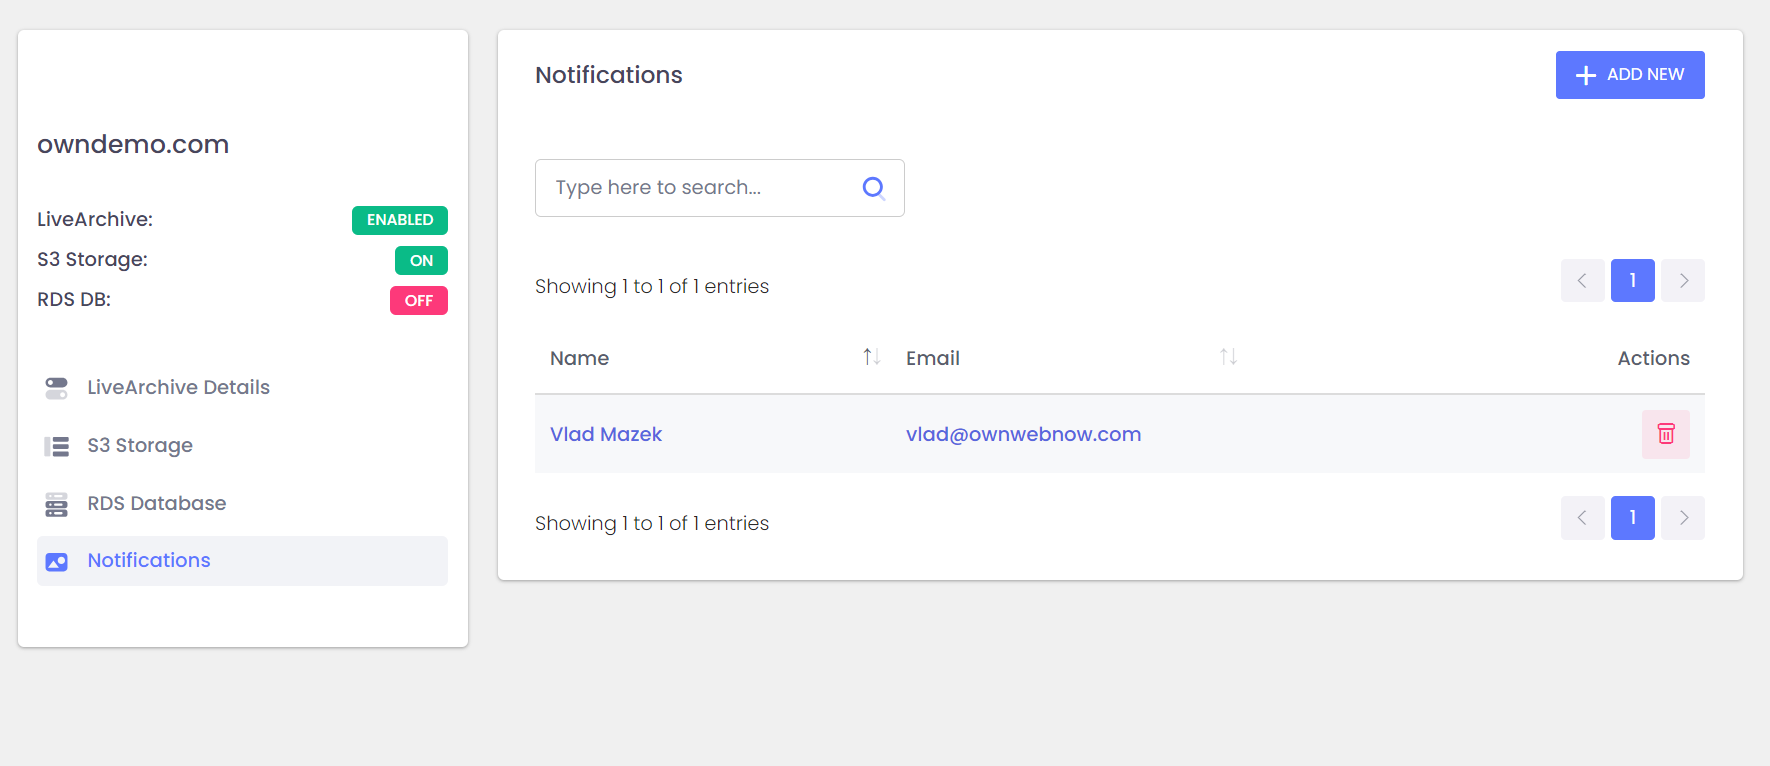Viewport: 1770px width, 766px height.
Task: Delete Vlad Mazek notification with trash icon
Action: tap(1665, 434)
